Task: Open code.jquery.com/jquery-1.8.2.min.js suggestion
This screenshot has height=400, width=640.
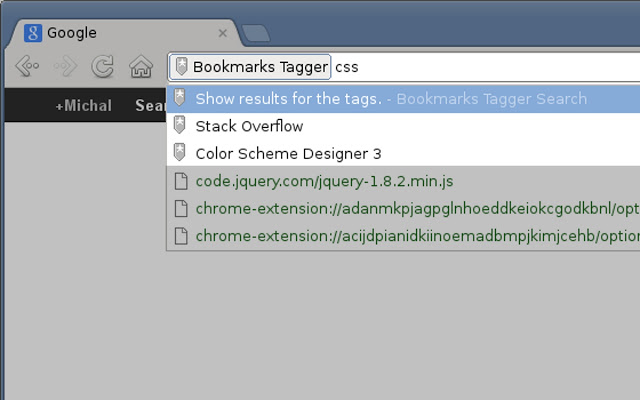Action: [403, 181]
